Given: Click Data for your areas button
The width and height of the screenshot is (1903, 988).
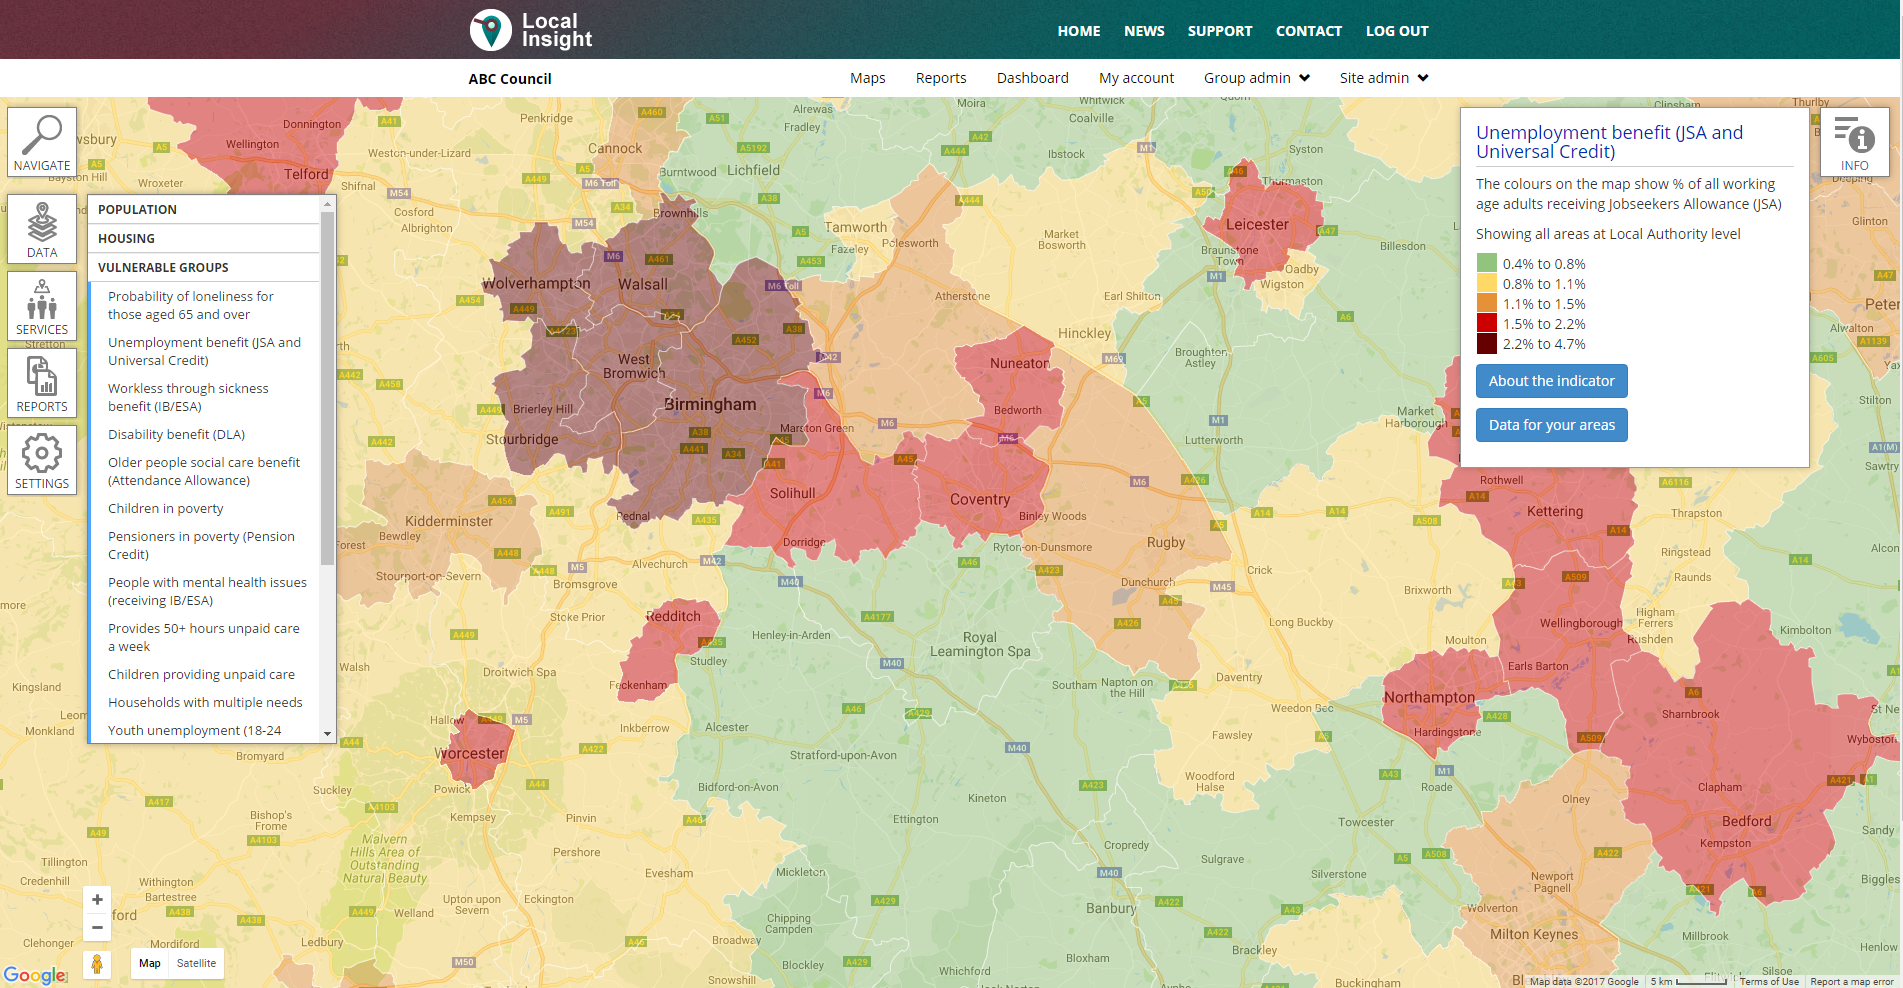Looking at the screenshot, I should point(1552,425).
